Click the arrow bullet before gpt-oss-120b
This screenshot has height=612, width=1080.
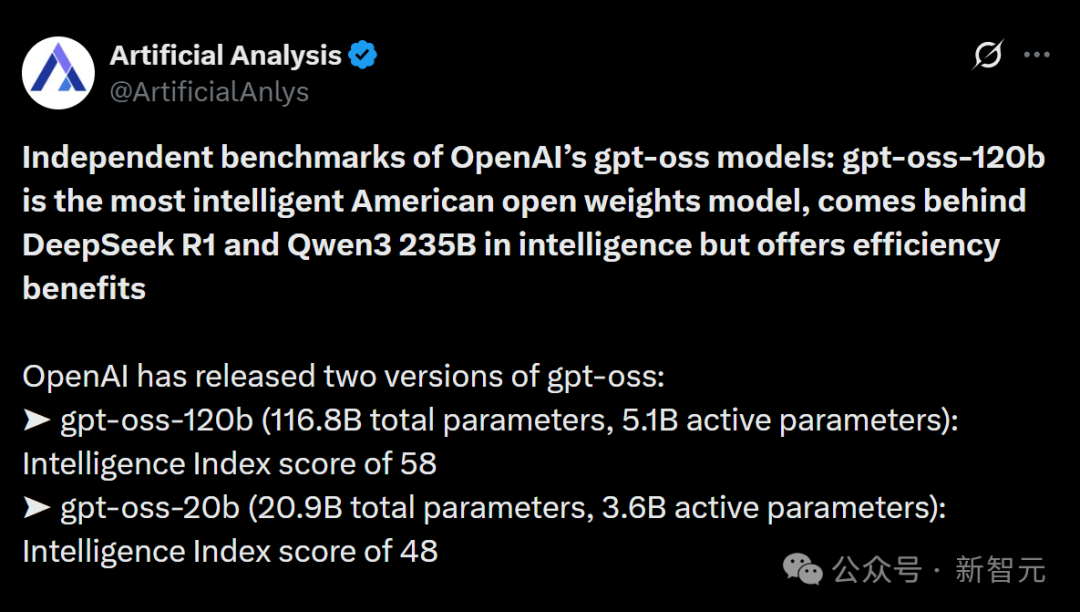pyautogui.click(x=37, y=420)
